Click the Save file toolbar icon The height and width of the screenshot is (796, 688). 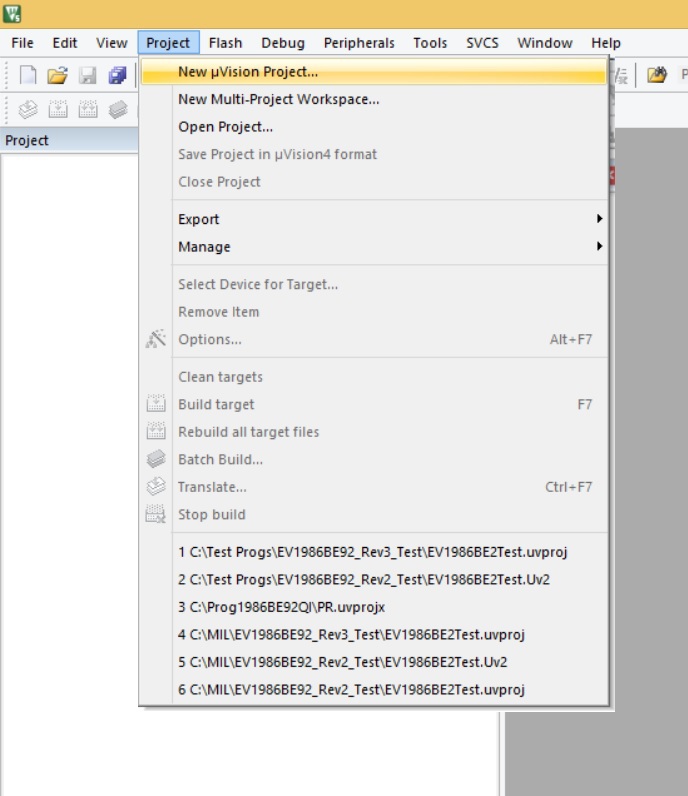(87, 75)
